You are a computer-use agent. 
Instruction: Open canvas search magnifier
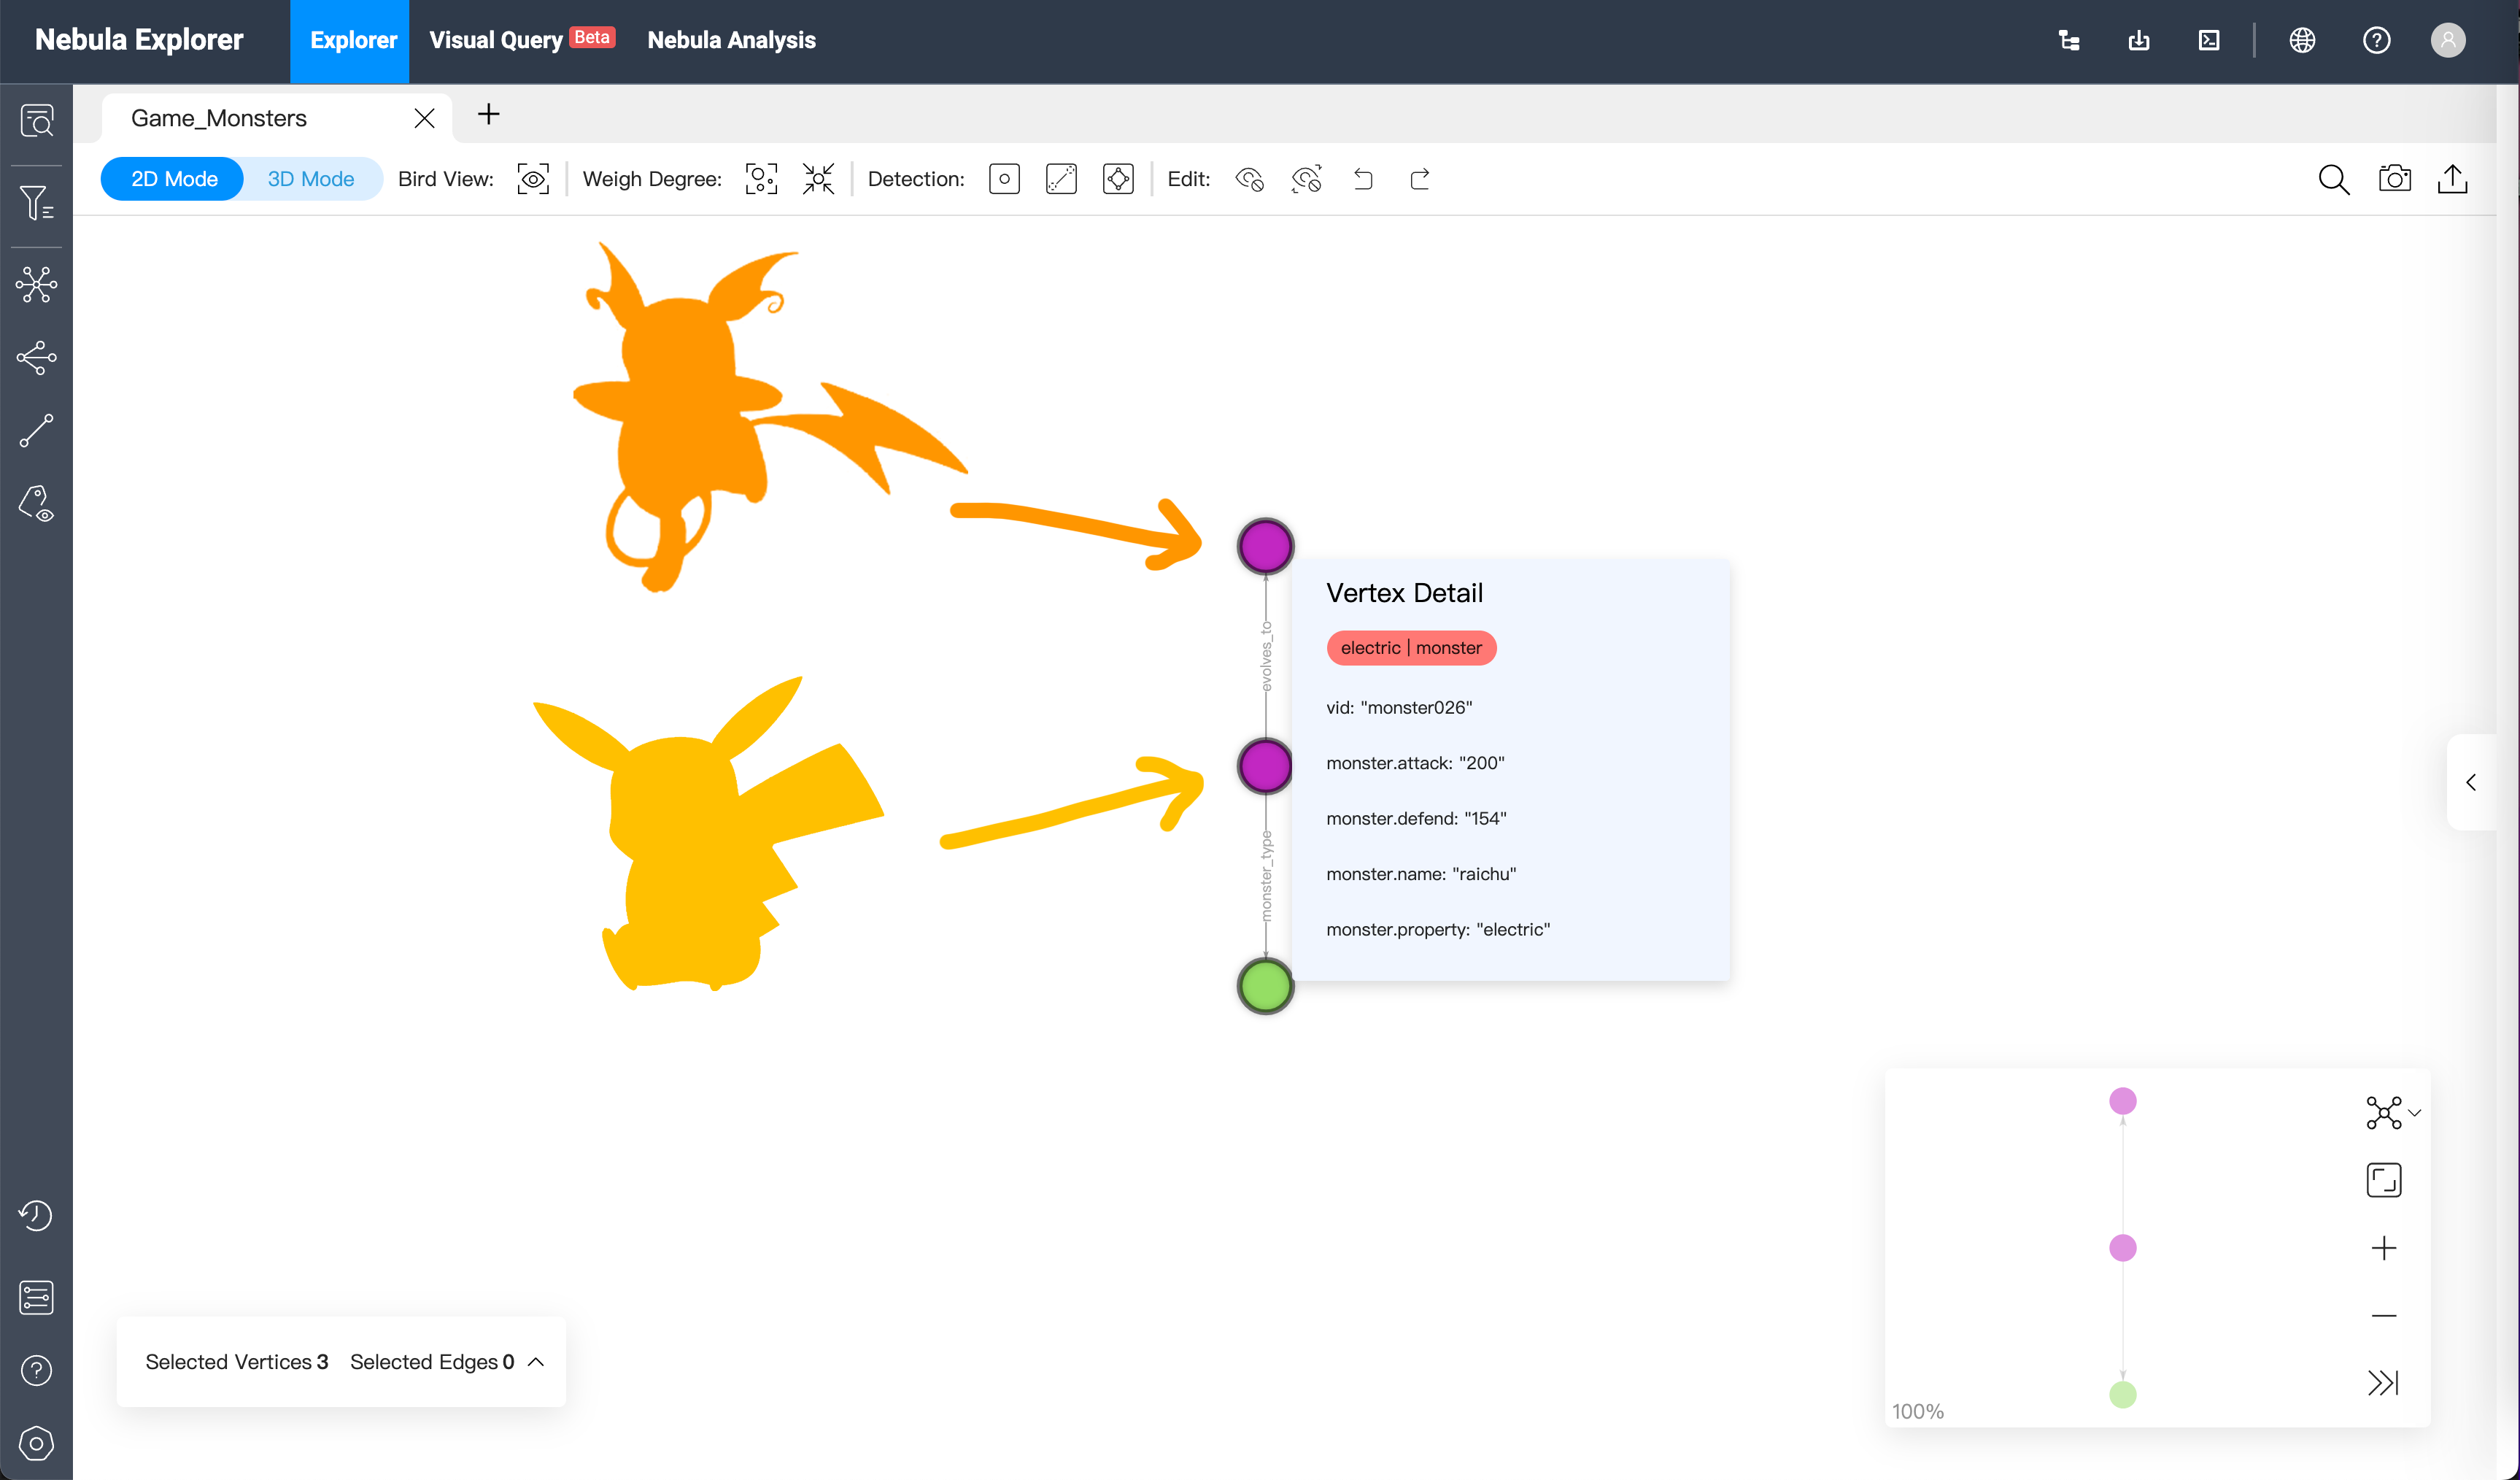point(2334,179)
